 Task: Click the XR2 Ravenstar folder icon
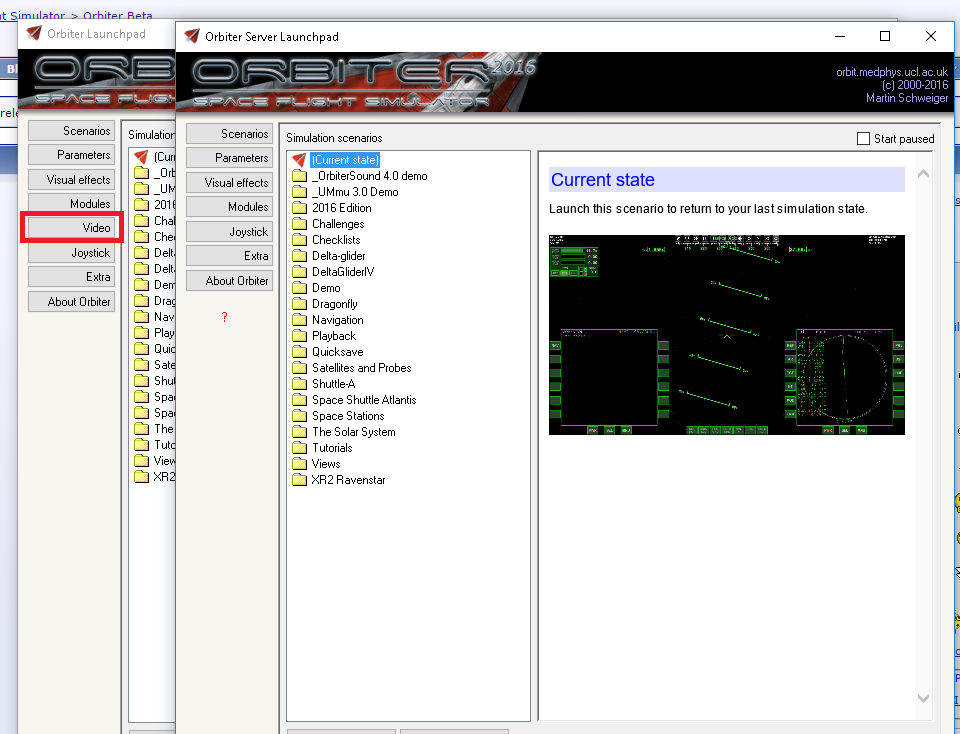click(299, 479)
